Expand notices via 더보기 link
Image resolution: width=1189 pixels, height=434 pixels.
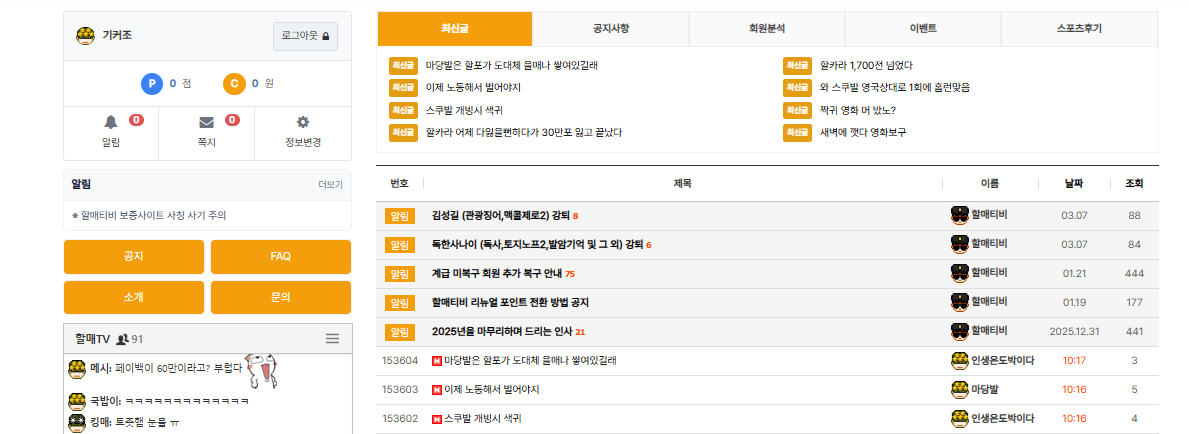click(330, 185)
